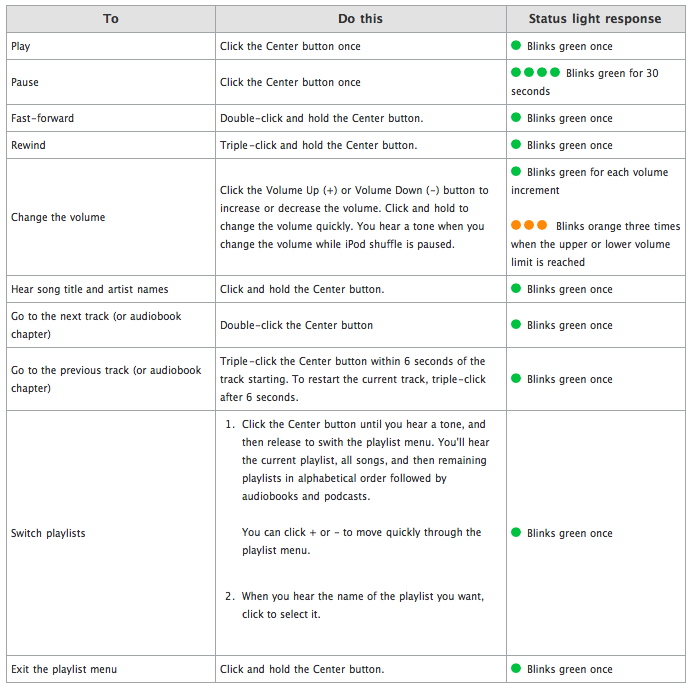Click the green status dot in Play row
Viewport: 692px width, 688px height.
(x=517, y=46)
